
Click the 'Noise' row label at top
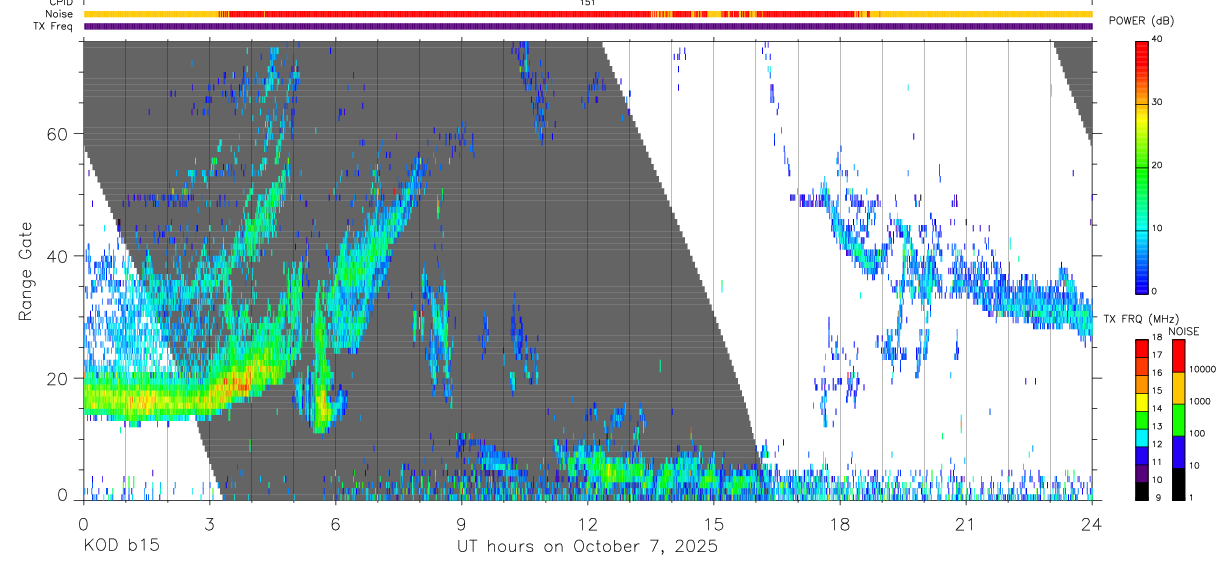pyautogui.click(x=59, y=14)
